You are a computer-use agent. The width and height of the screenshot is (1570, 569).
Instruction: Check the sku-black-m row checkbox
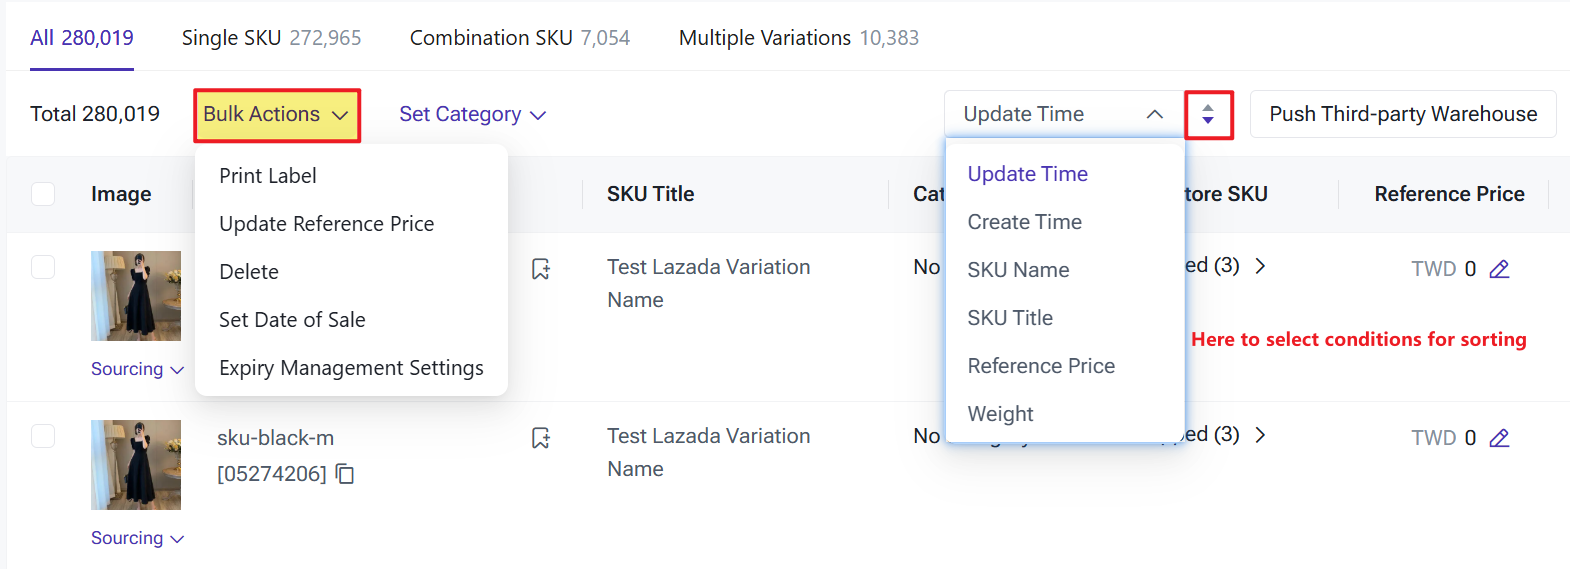pyautogui.click(x=43, y=436)
